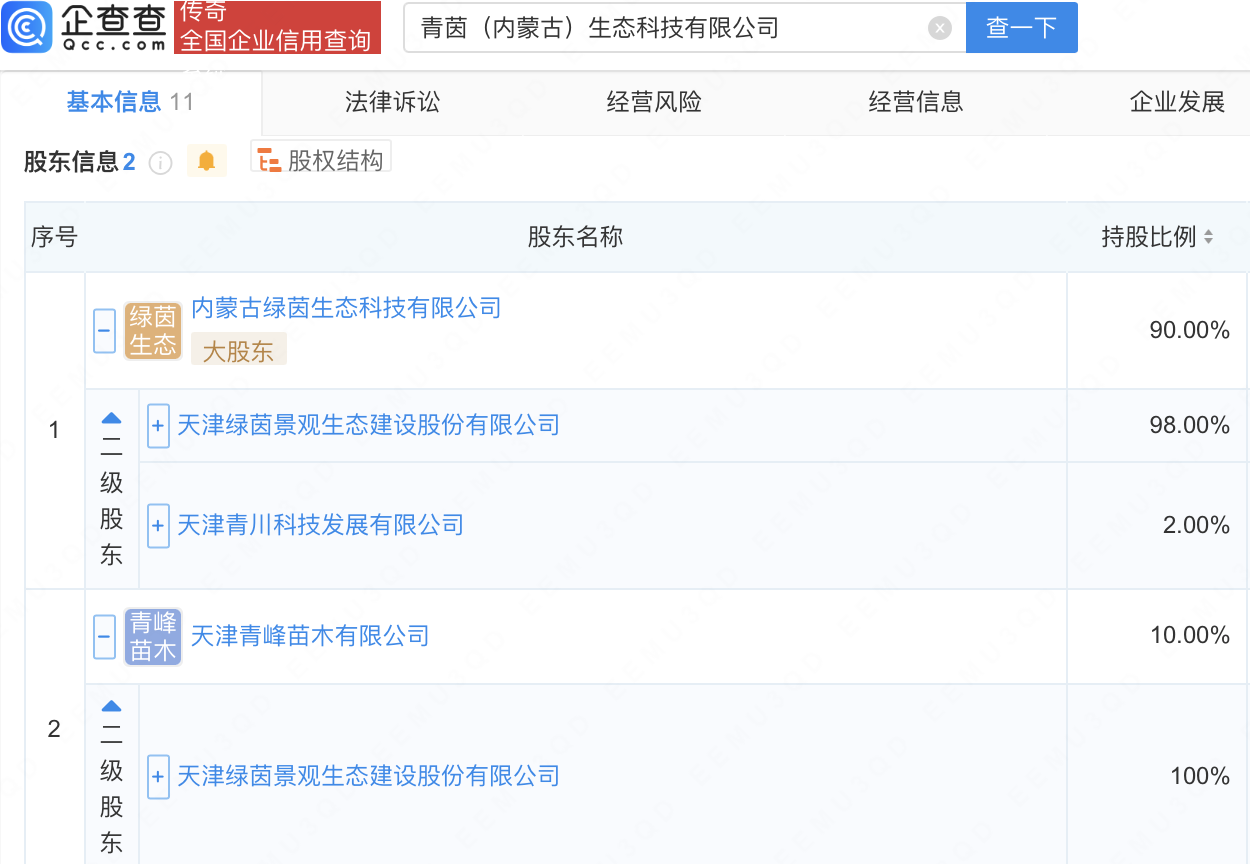Open 天津绿茵景观生态建设股份有限公司 link with 100%
Screen dimensions: 1250x864
click(368, 776)
